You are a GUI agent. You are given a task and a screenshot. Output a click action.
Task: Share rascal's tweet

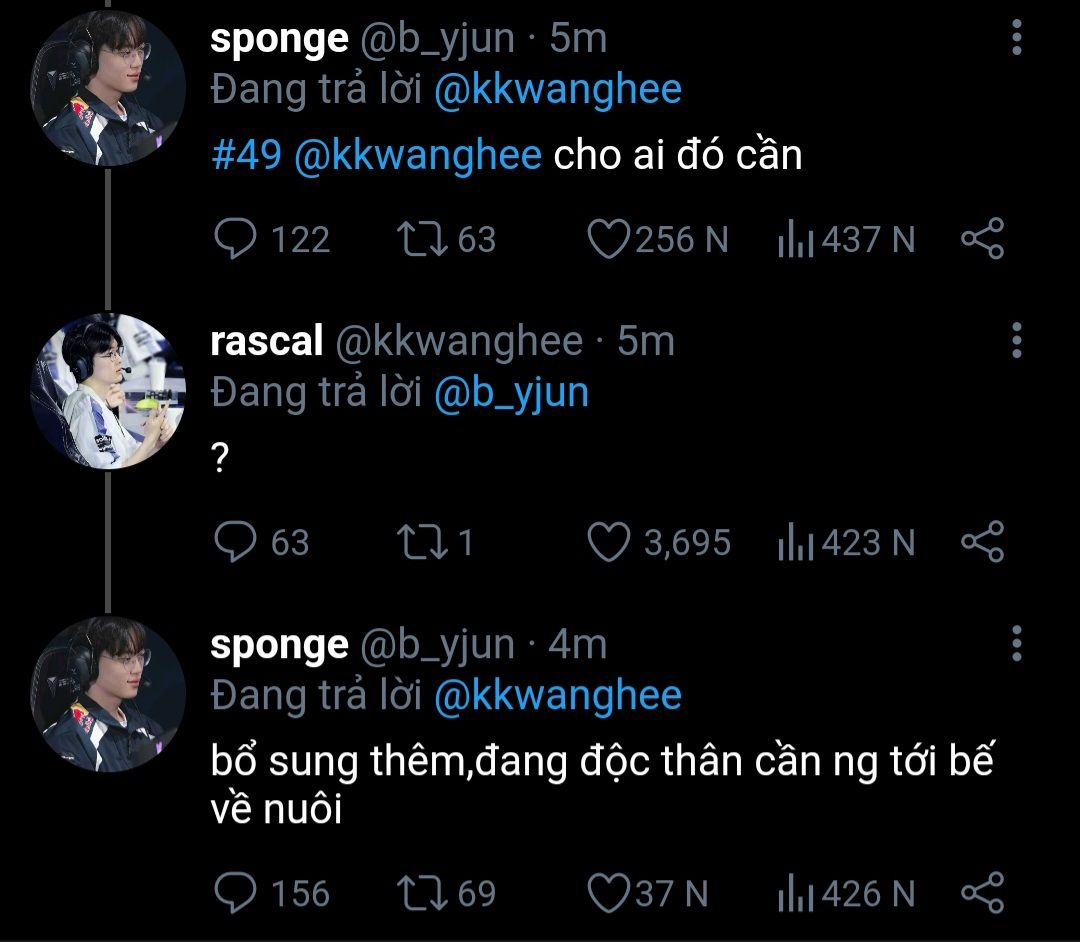tap(981, 542)
